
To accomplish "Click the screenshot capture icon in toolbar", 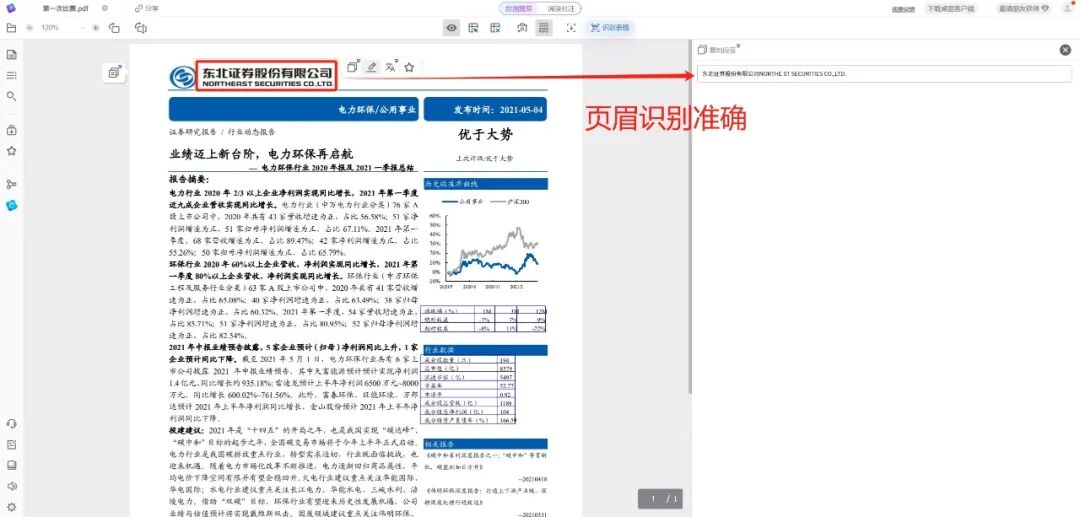I will (522, 28).
